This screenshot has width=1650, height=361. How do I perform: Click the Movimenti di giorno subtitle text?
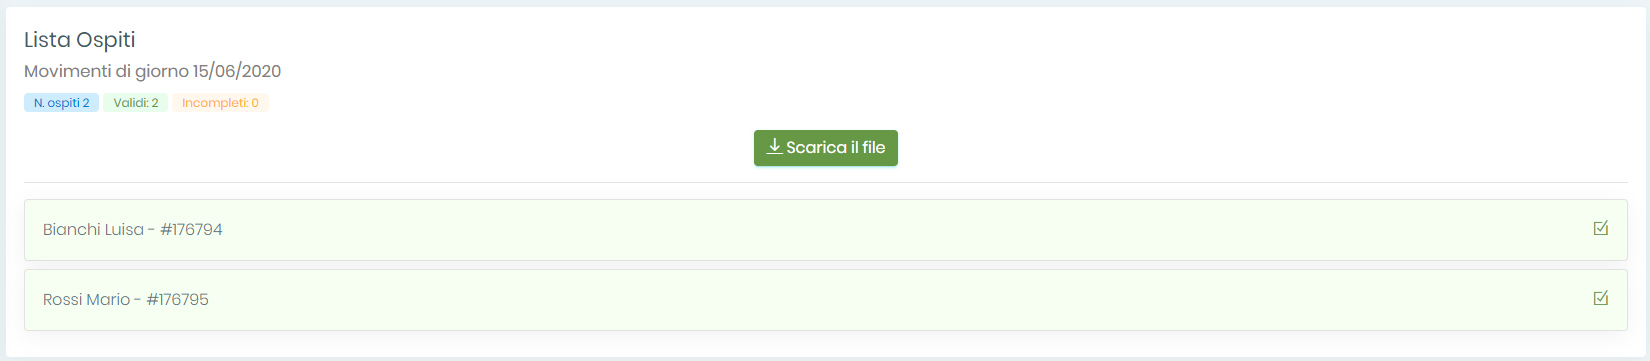[x=106, y=71]
